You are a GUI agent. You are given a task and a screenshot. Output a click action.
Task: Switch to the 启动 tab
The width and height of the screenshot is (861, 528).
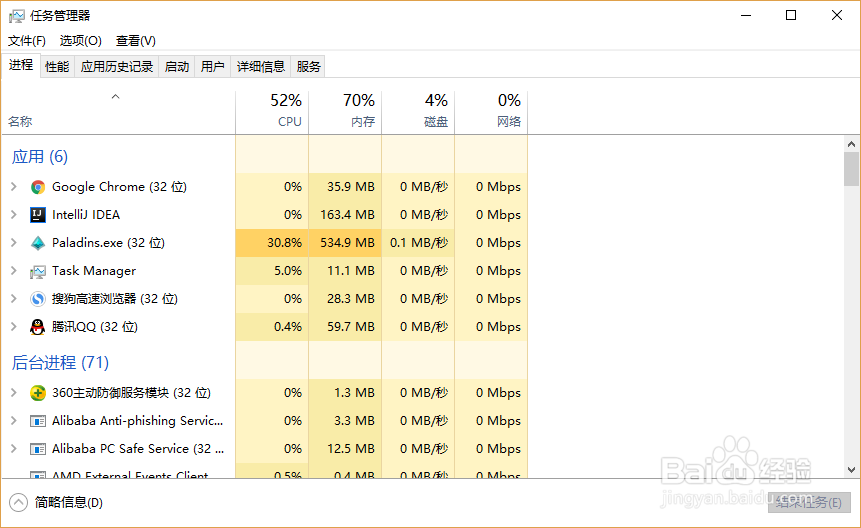[177, 67]
